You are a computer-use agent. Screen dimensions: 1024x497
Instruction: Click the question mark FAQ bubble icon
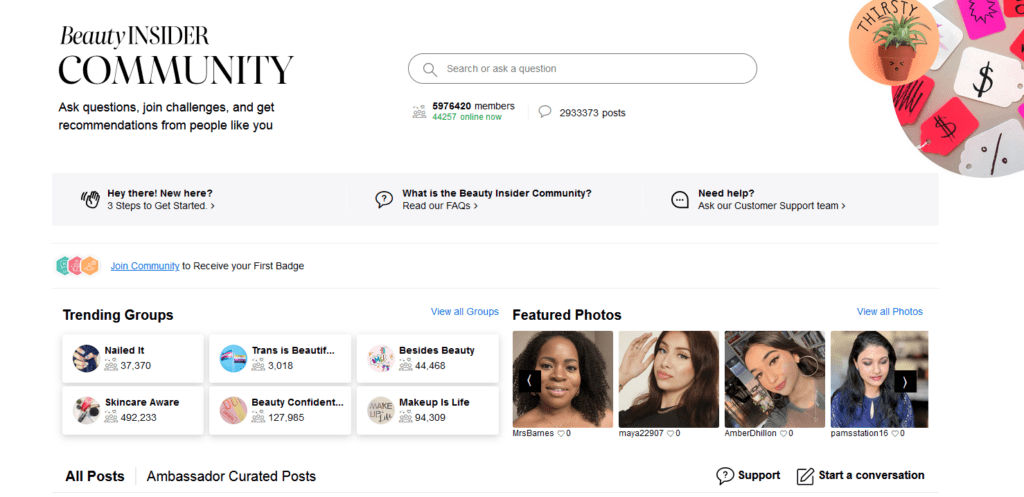(384, 199)
